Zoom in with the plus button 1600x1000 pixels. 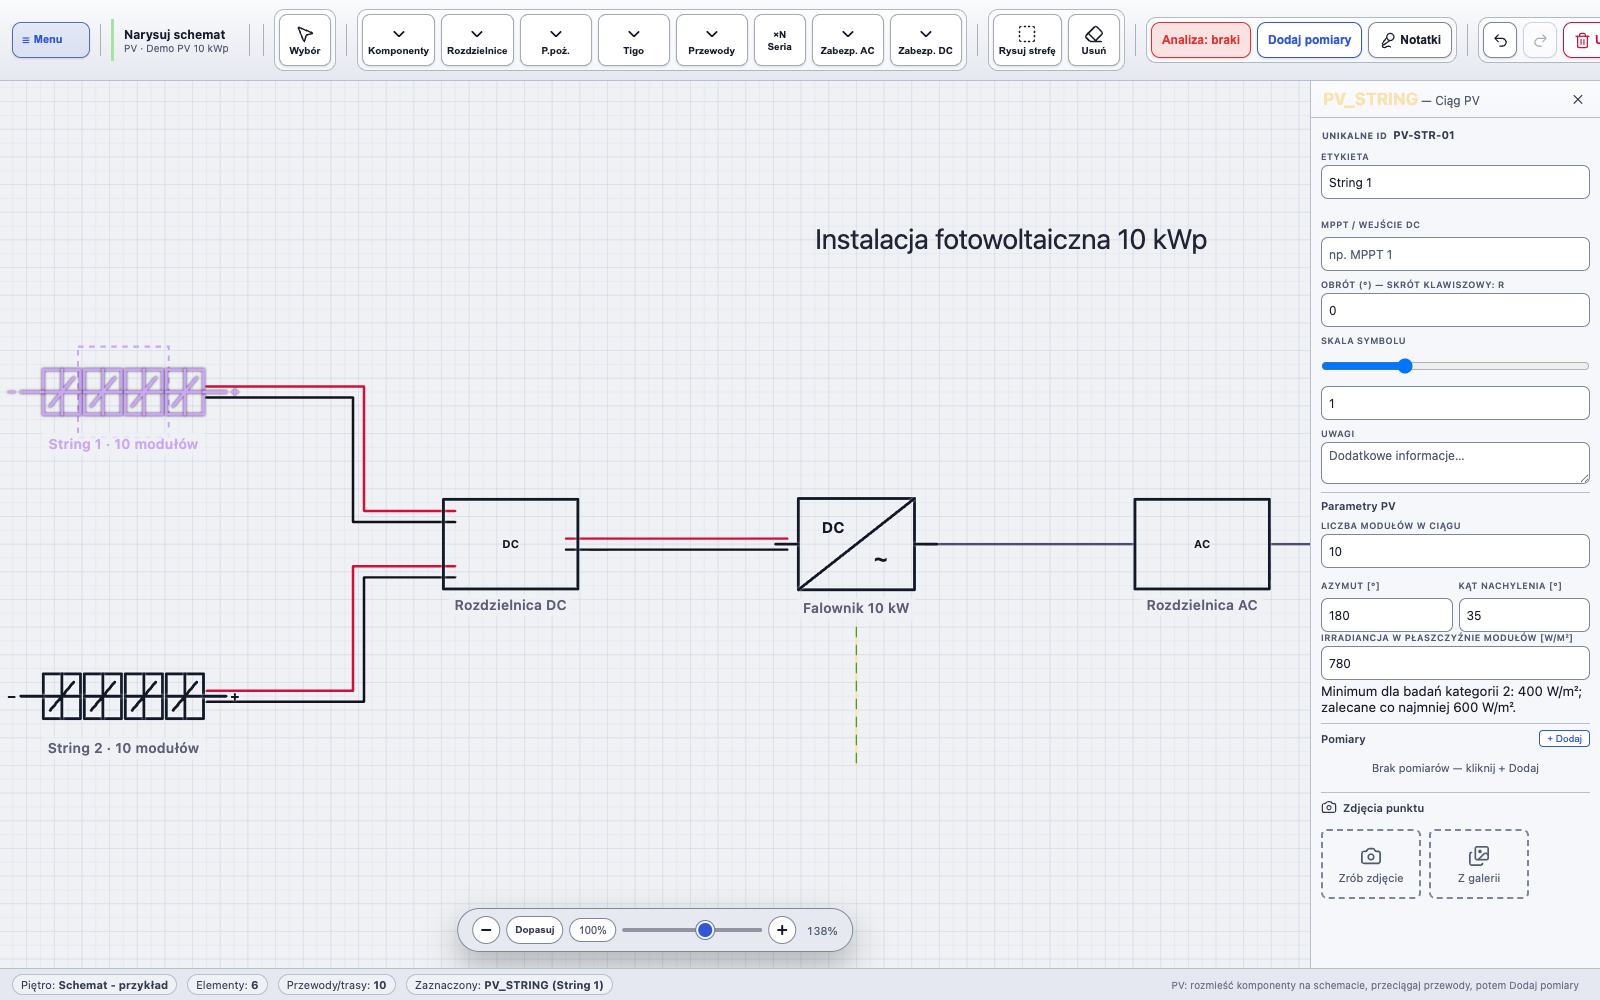[x=782, y=930]
